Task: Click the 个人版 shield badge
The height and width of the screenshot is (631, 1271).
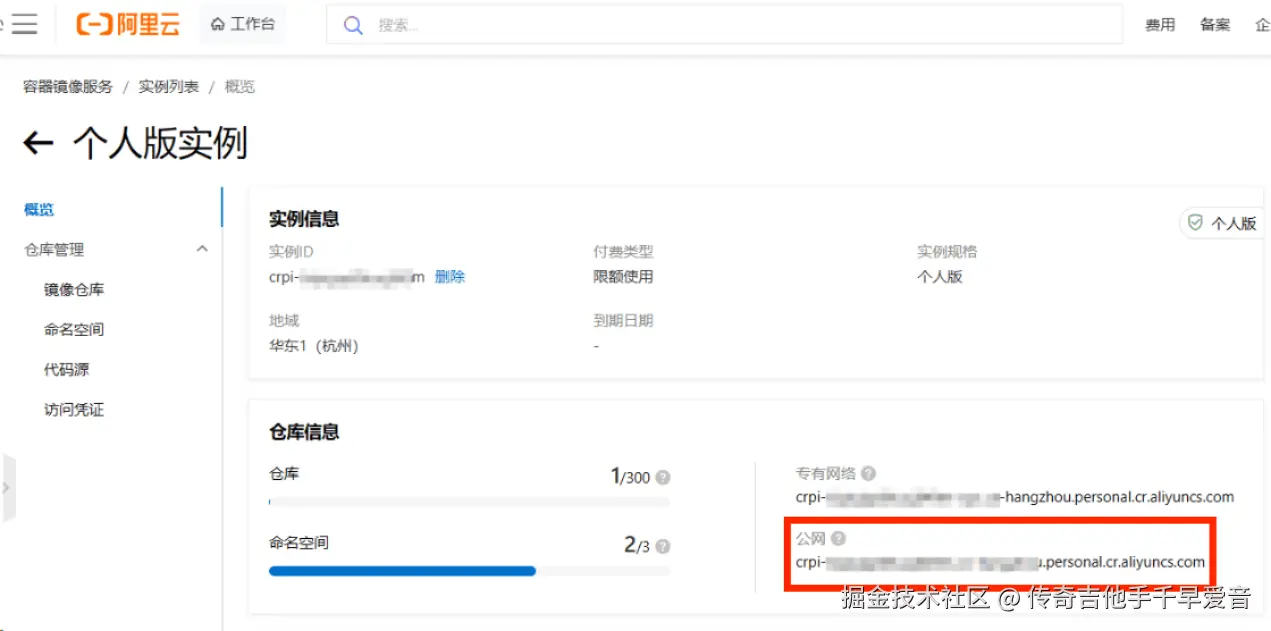Action: pyautogui.click(x=1222, y=223)
